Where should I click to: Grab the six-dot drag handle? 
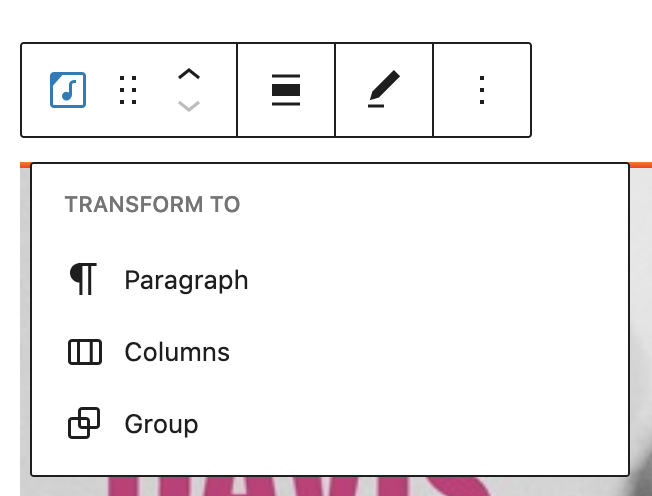pyautogui.click(x=128, y=90)
